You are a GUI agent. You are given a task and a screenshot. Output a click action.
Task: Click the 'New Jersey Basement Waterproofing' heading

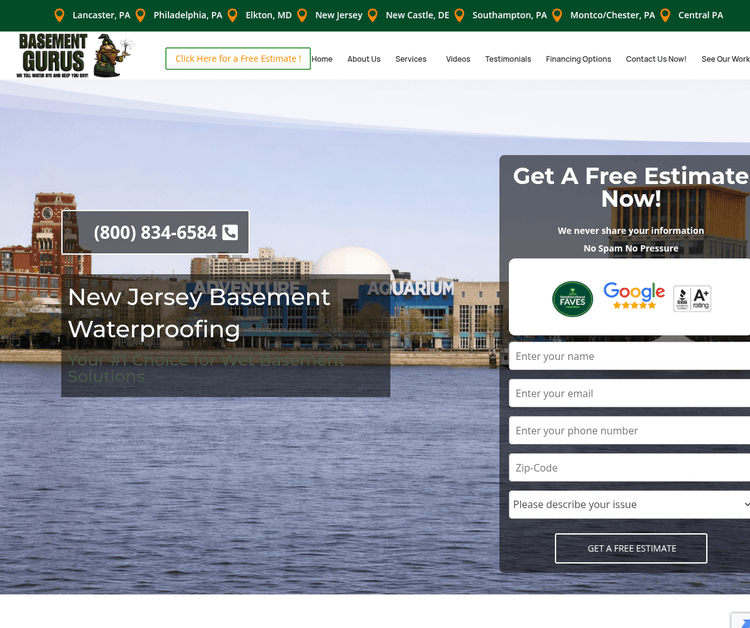[199, 313]
